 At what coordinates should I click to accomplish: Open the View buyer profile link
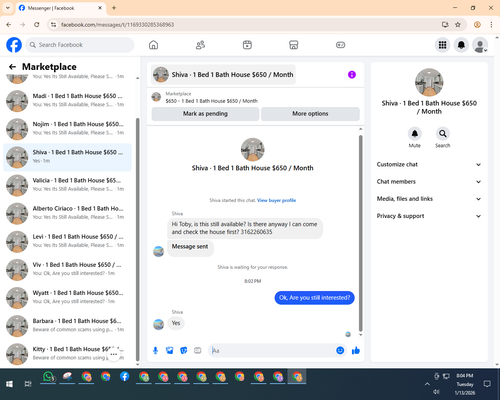pyautogui.click(x=276, y=200)
